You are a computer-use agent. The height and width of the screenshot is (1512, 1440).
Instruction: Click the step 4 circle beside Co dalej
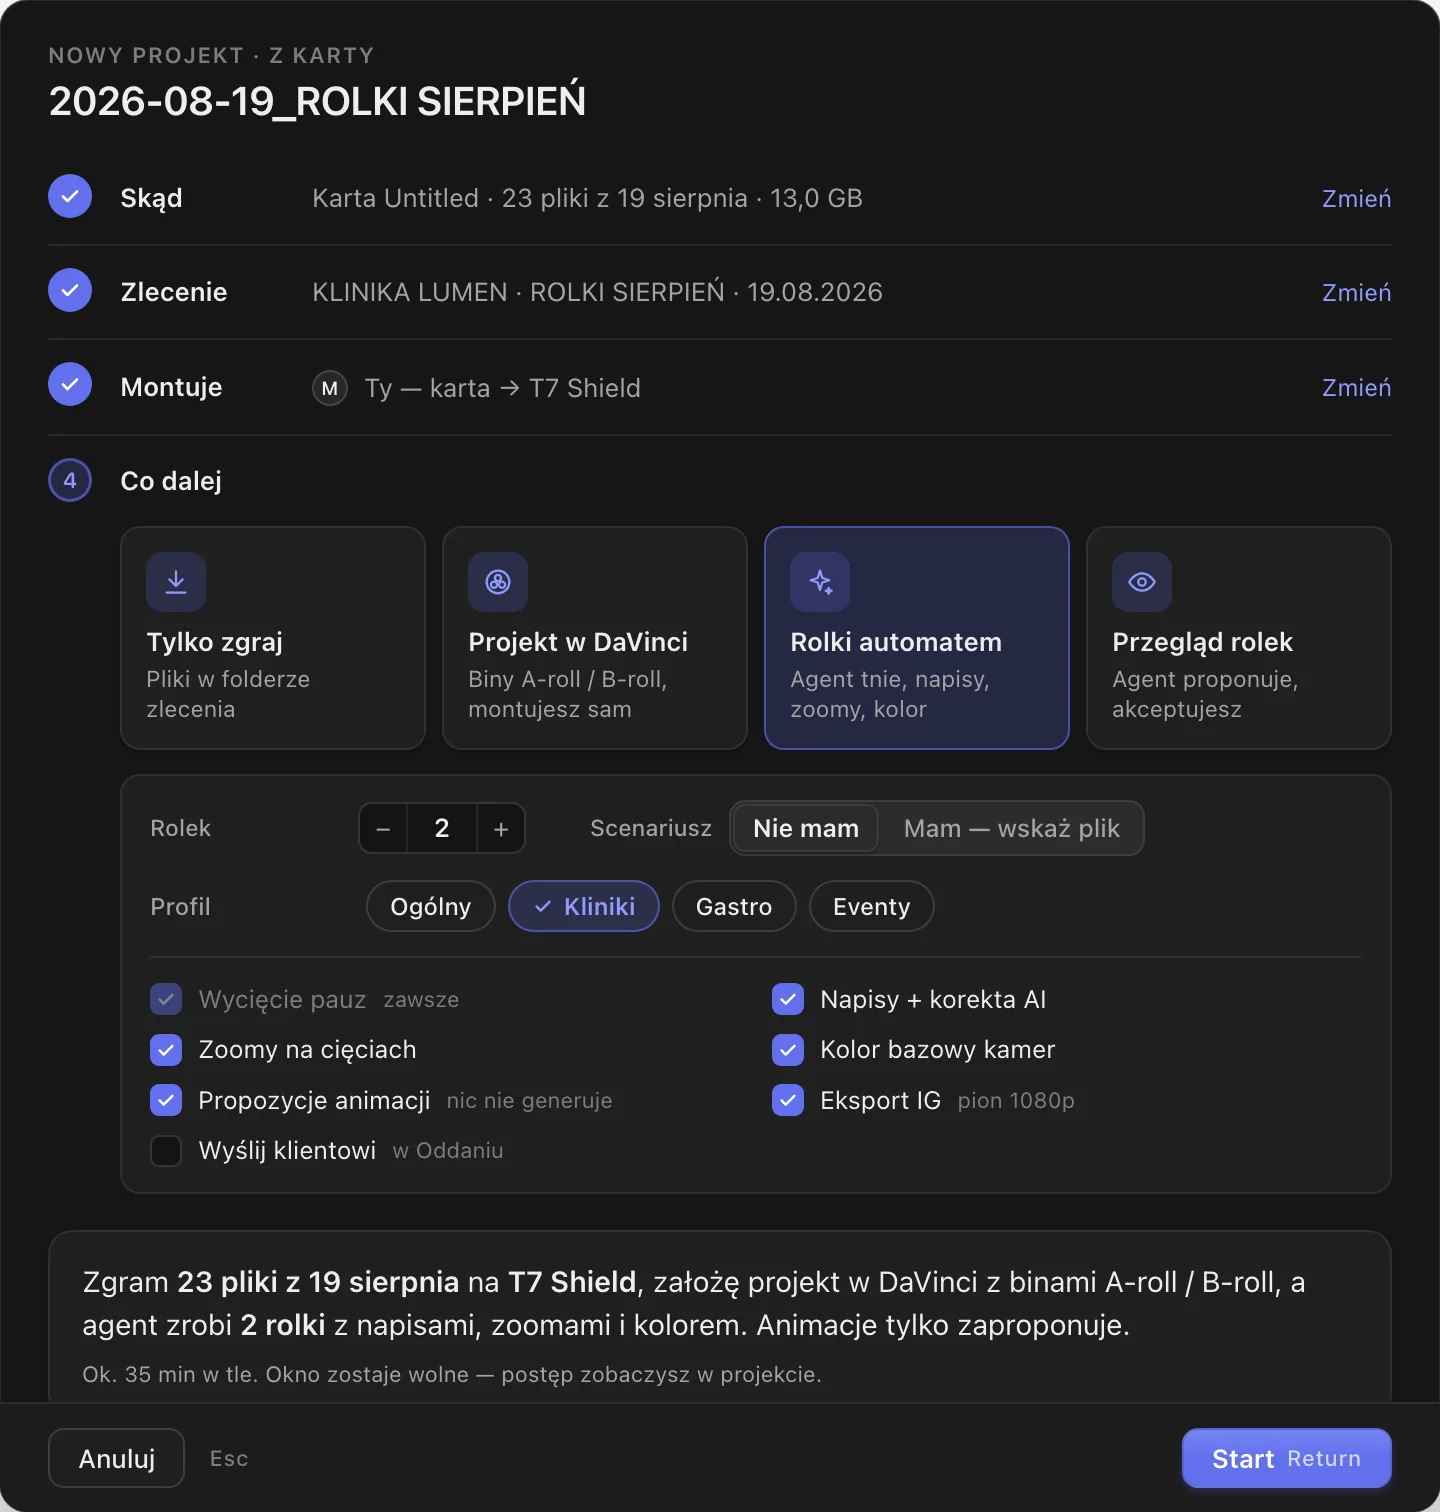pos(70,480)
